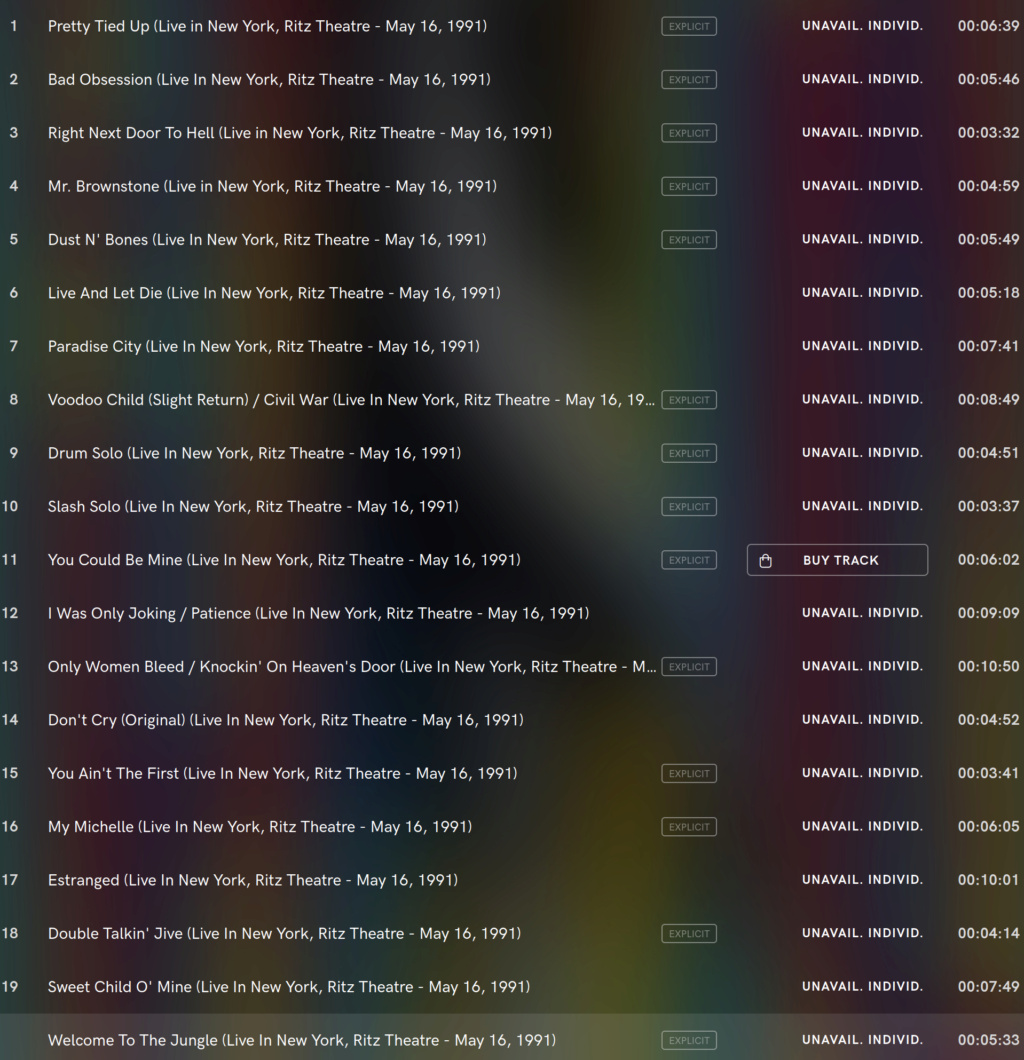The height and width of the screenshot is (1060, 1024).
Task: Click the Explicit badge on Pretty Tied Up
Action: [689, 26]
